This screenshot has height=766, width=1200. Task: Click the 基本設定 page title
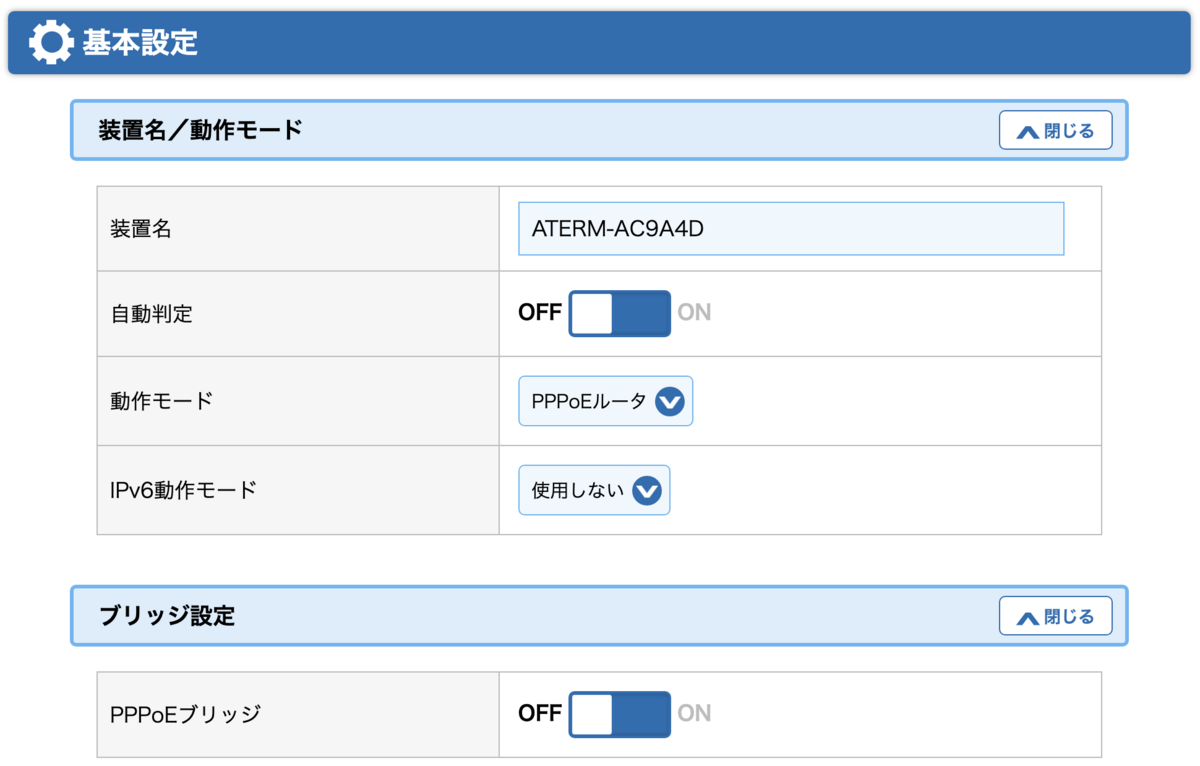click(140, 42)
